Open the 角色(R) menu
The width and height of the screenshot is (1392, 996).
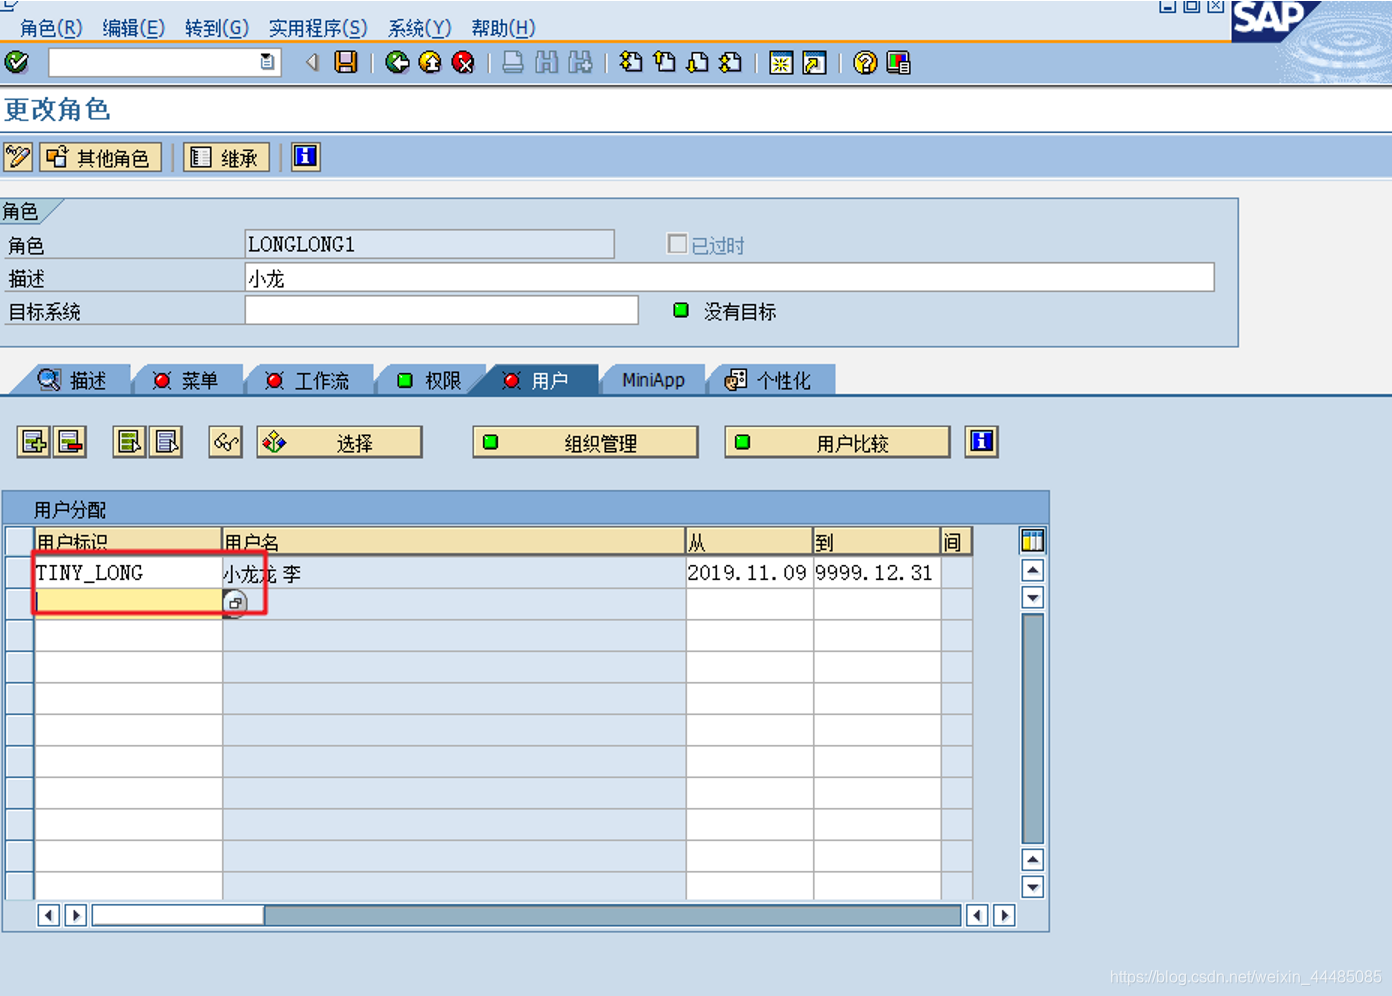51,28
